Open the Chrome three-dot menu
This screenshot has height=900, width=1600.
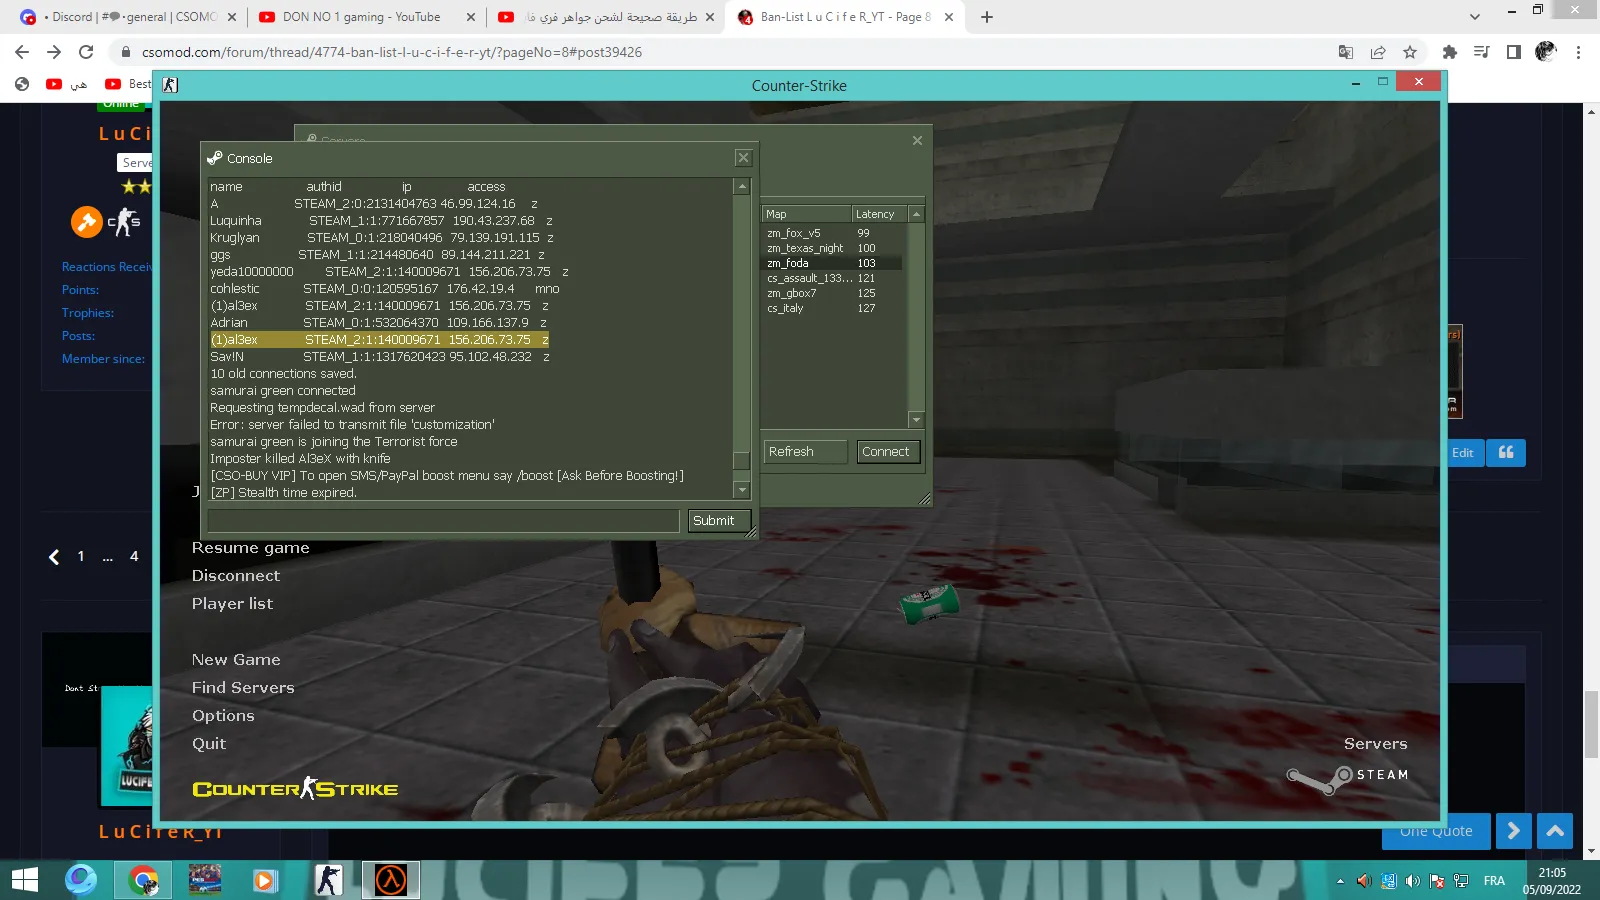(x=1579, y=52)
